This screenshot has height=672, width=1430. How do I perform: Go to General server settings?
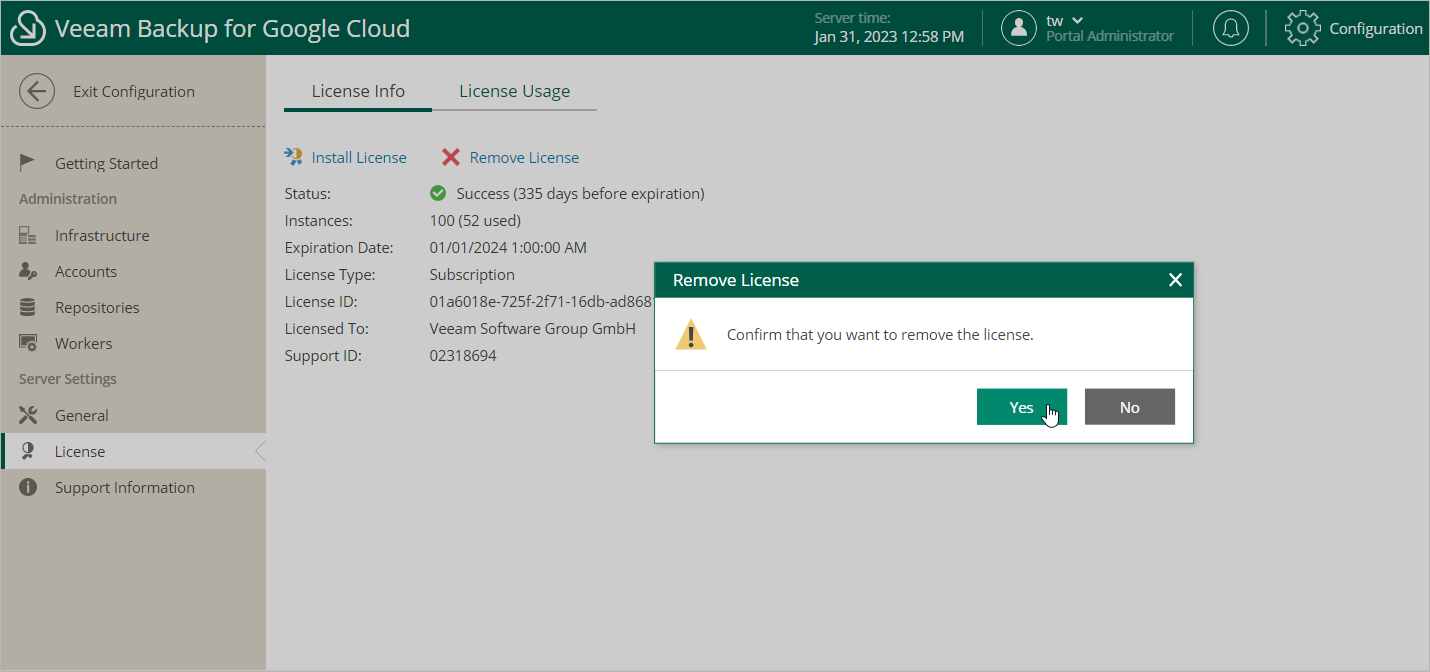(x=82, y=416)
